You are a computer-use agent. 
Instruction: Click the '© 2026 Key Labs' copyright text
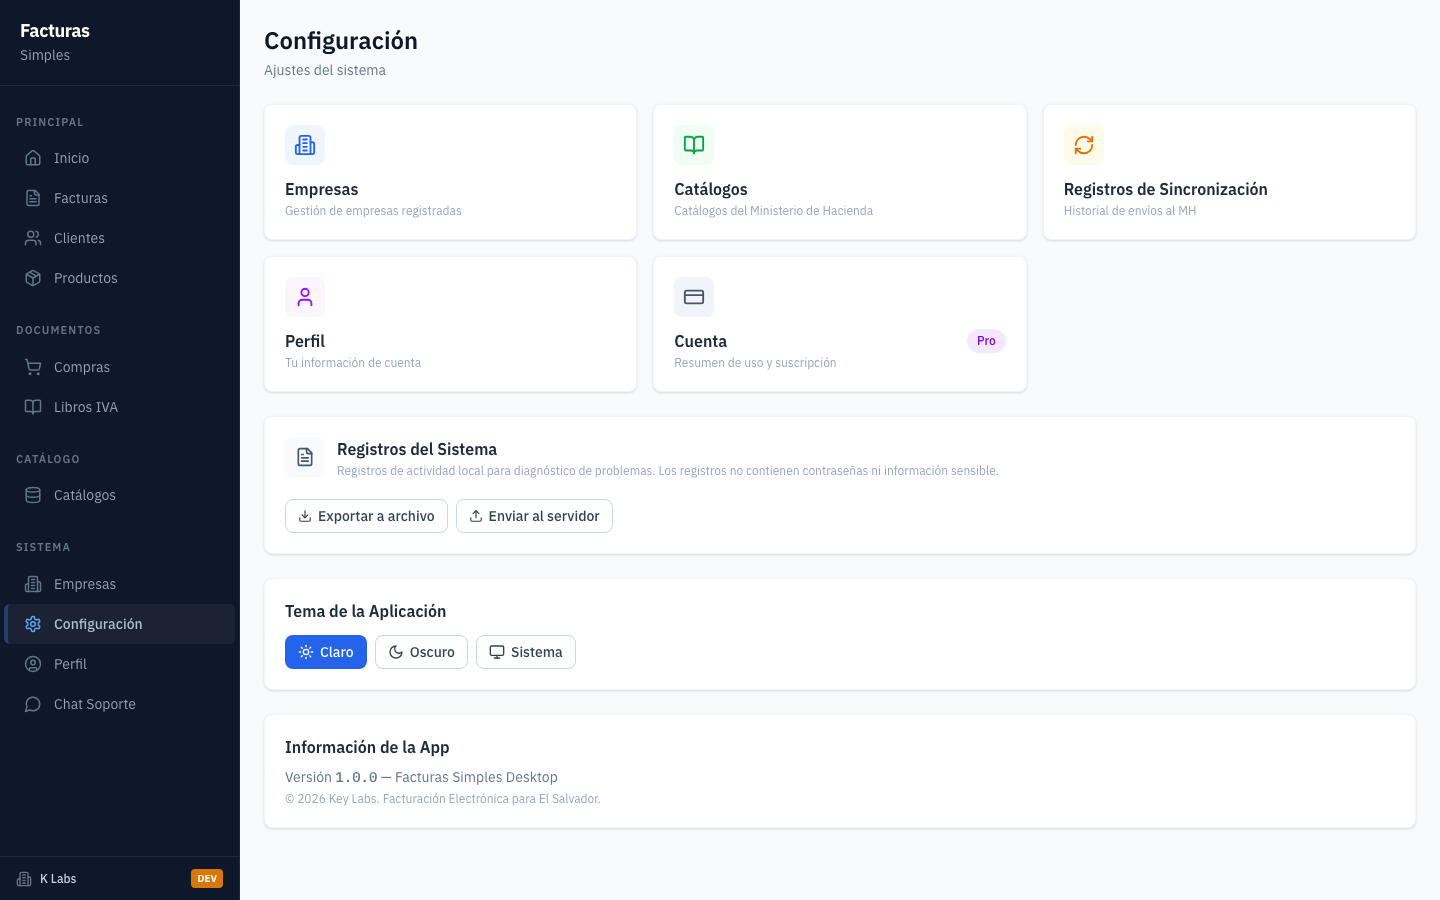click(x=443, y=799)
